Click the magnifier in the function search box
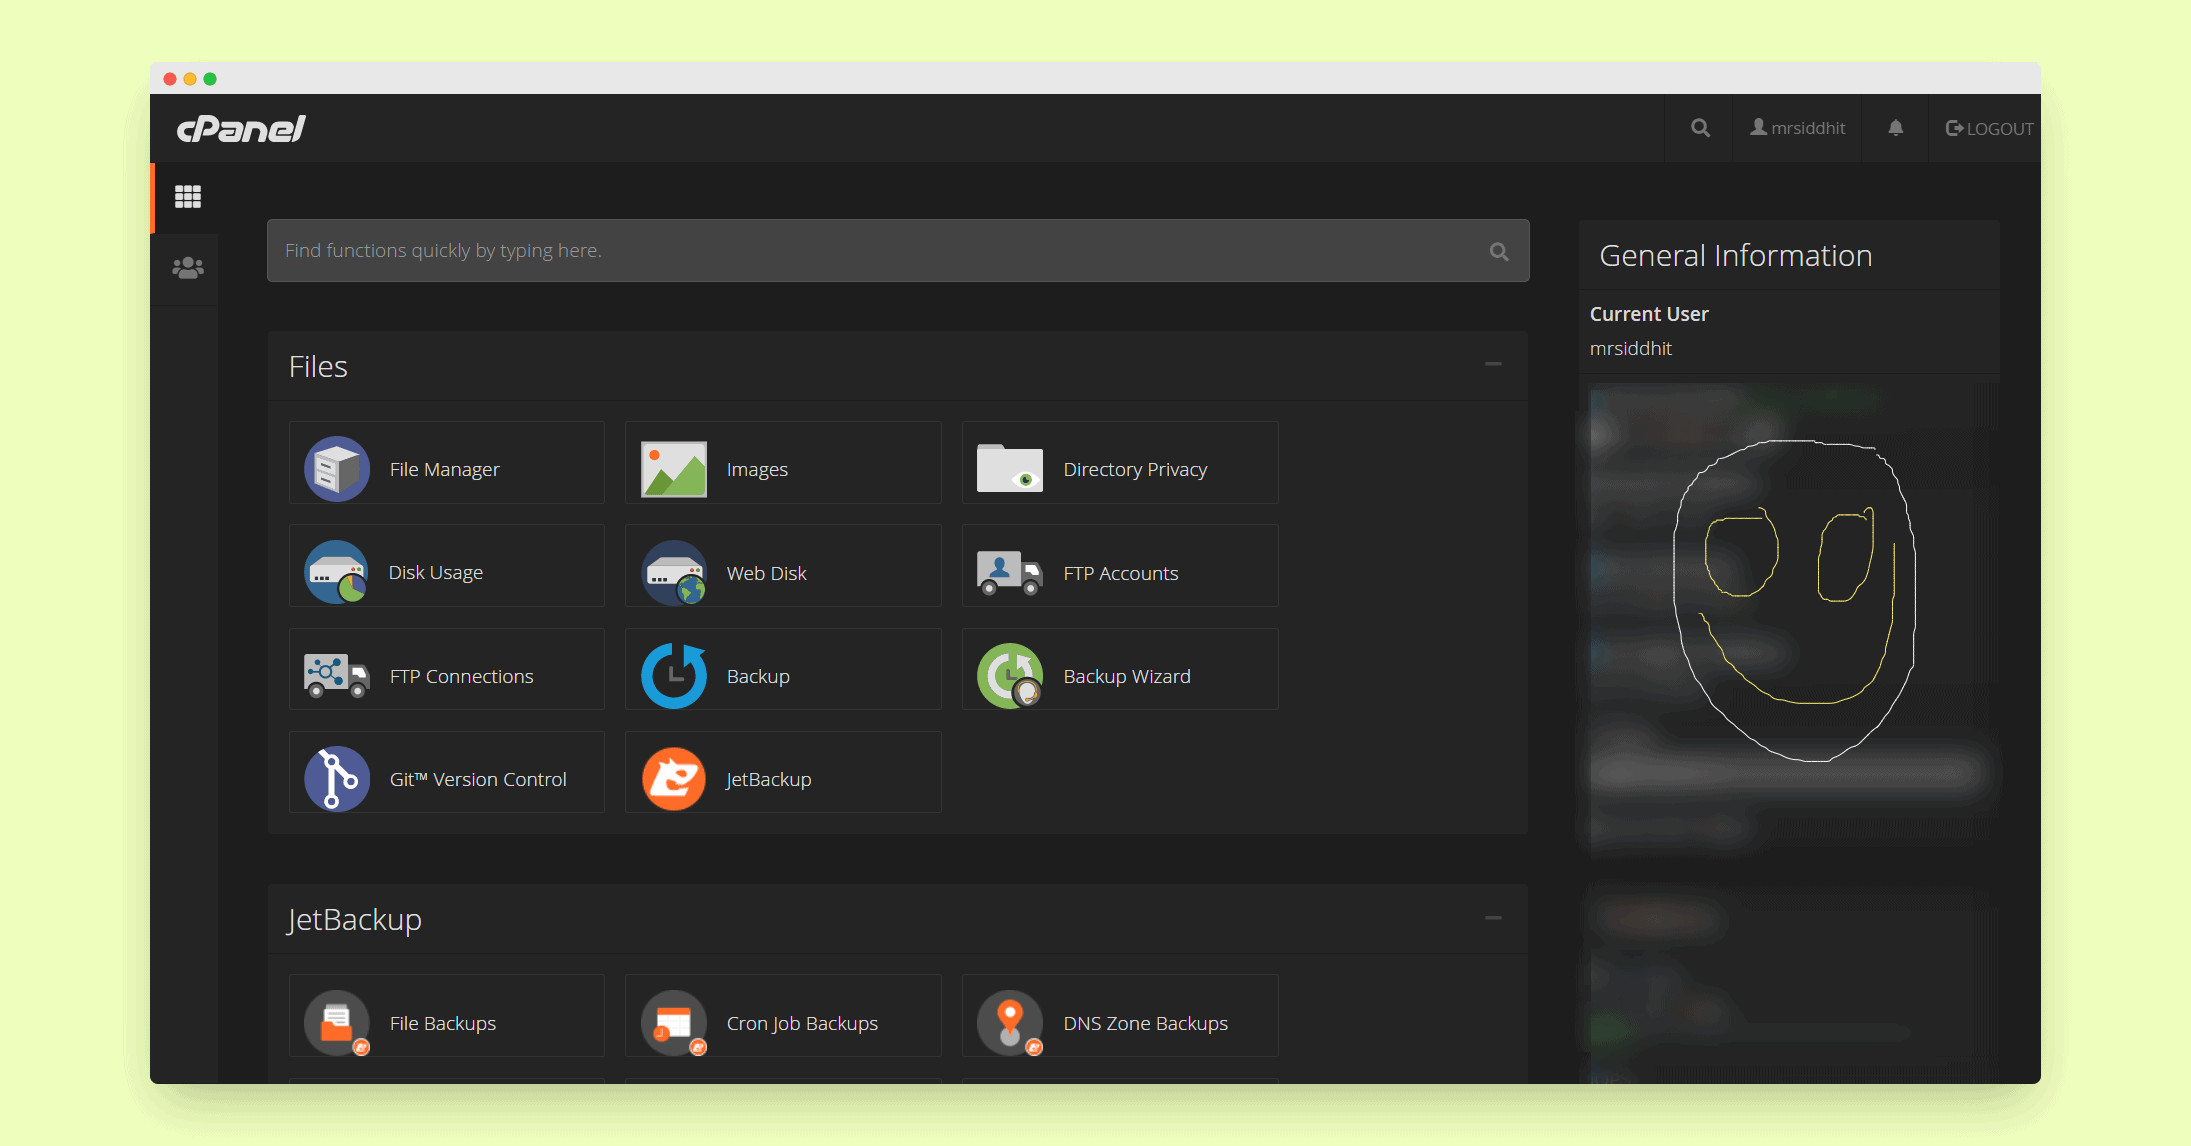This screenshot has height=1146, width=2191. (1499, 251)
